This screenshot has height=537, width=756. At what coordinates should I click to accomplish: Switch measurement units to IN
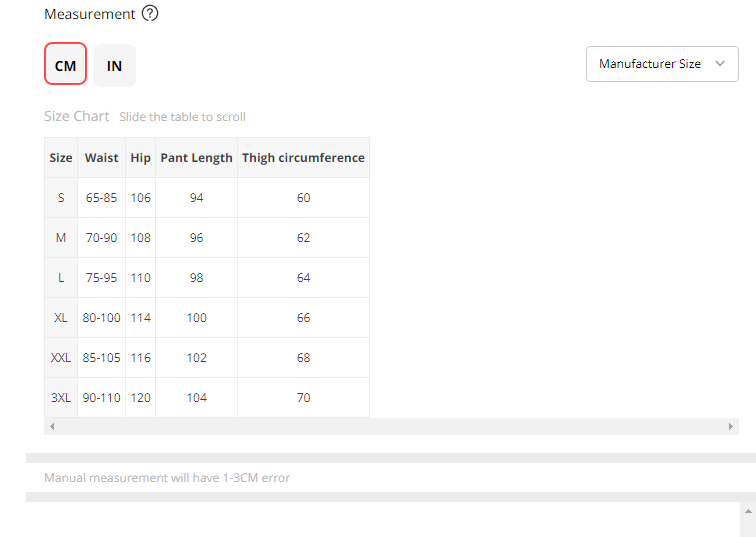115,65
